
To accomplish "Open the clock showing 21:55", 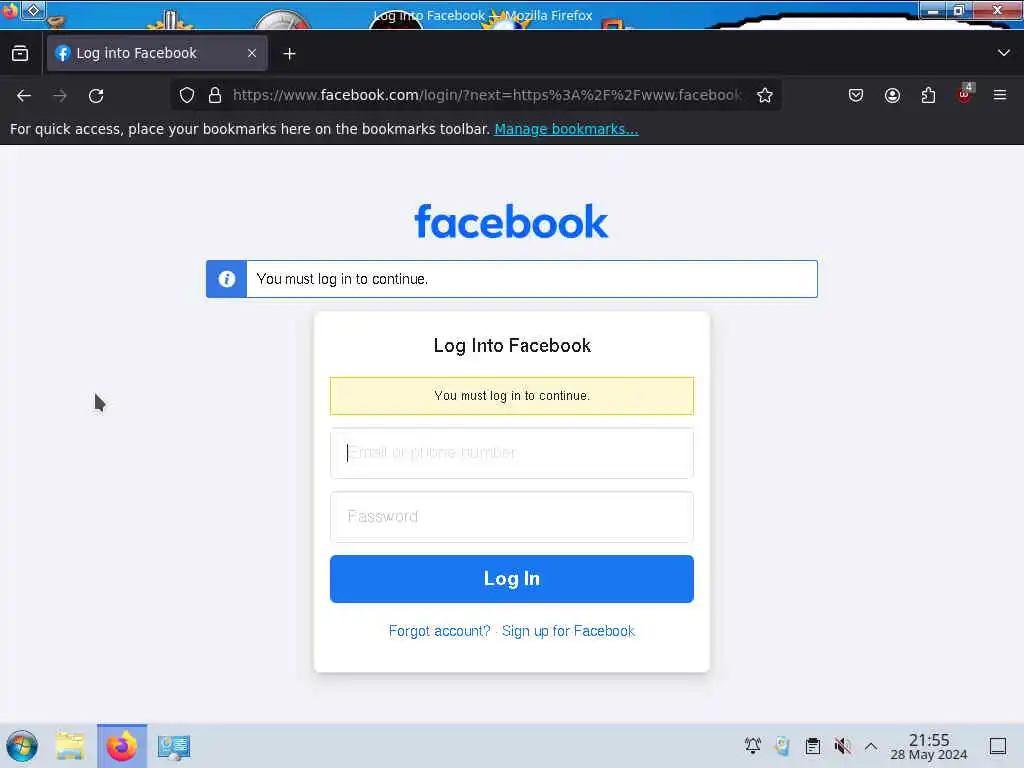I will (x=929, y=746).
